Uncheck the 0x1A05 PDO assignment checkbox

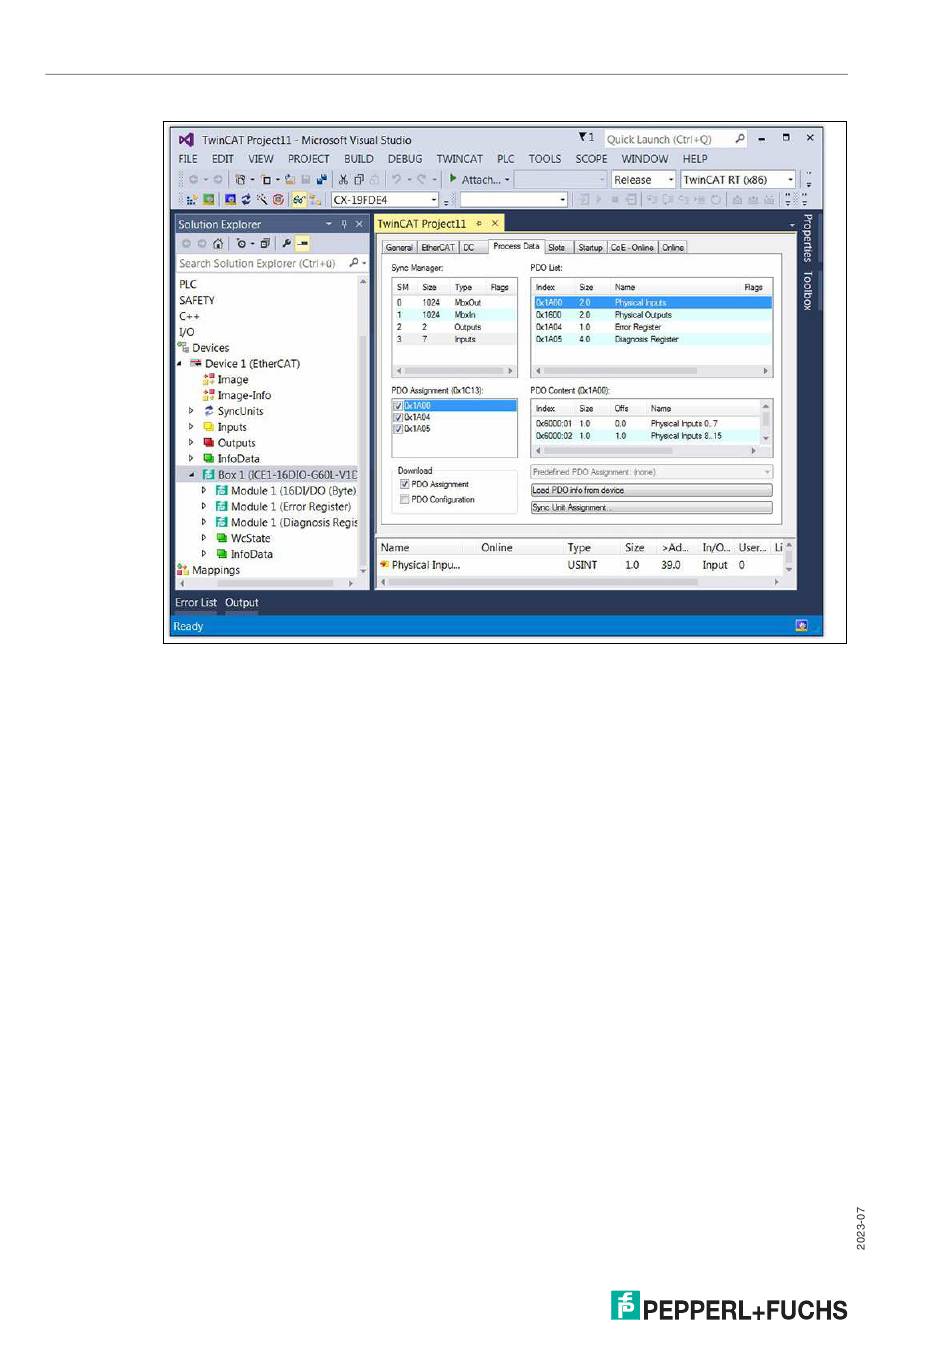click(x=398, y=428)
